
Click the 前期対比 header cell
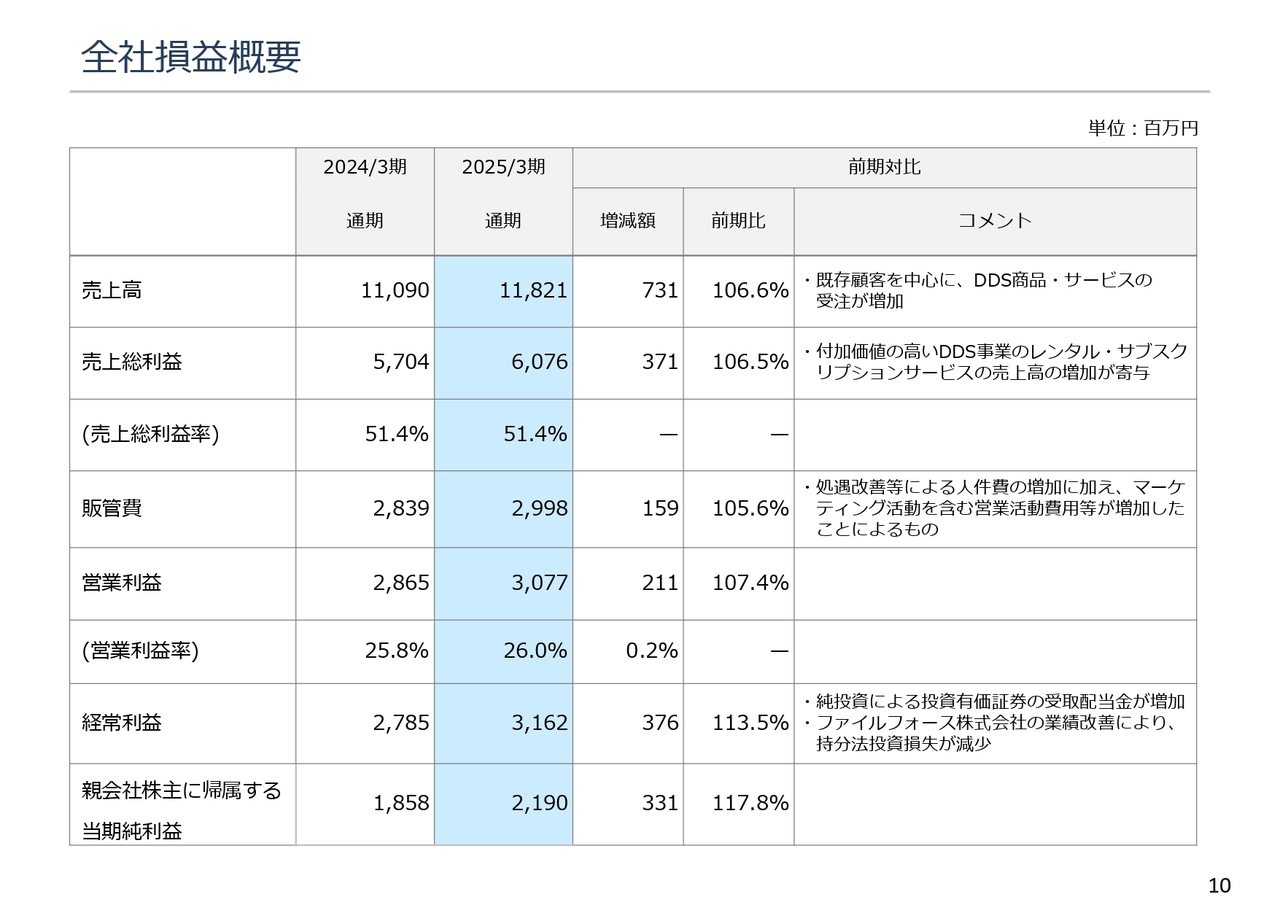pos(884,168)
